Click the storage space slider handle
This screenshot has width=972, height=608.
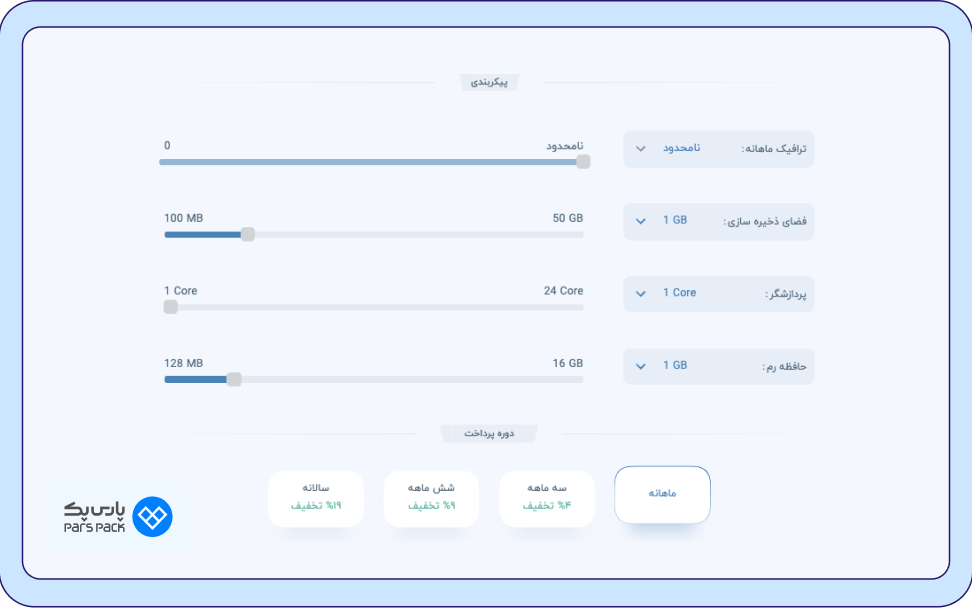pyautogui.click(x=248, y=234)
